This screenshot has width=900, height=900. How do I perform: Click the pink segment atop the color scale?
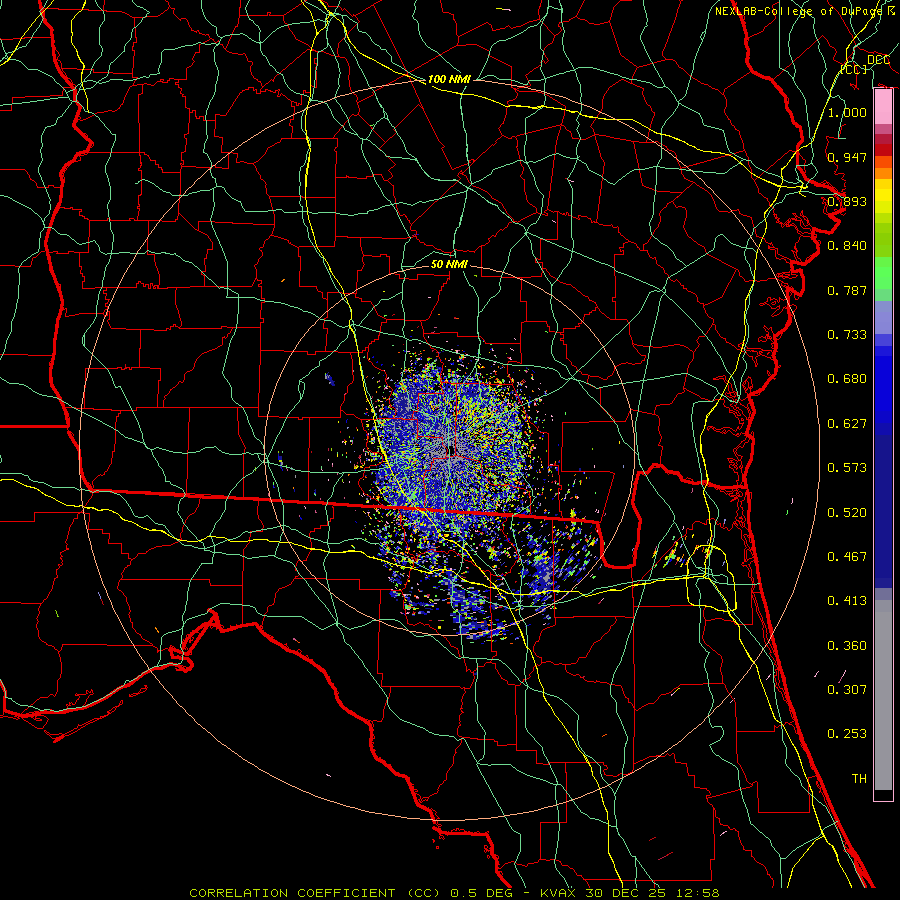click(x=883, y=107)
